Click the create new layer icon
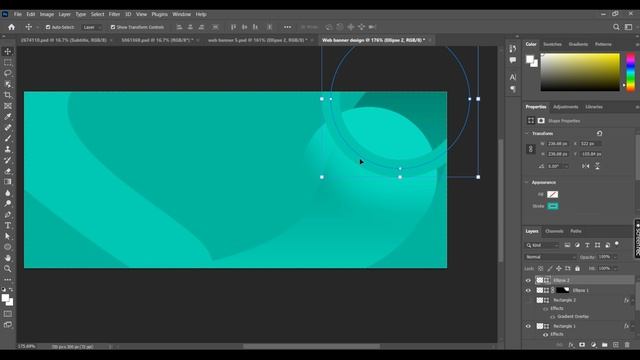Image resolution: width=640 pixels, height=360 pixels. pyautogui.click(x=616, y=345)
